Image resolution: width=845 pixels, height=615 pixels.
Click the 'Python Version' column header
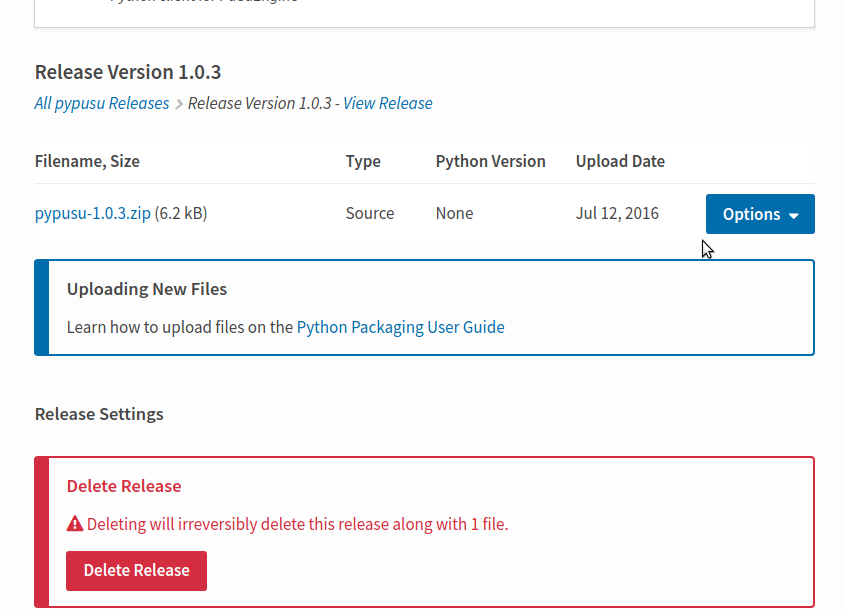[490, 161]
